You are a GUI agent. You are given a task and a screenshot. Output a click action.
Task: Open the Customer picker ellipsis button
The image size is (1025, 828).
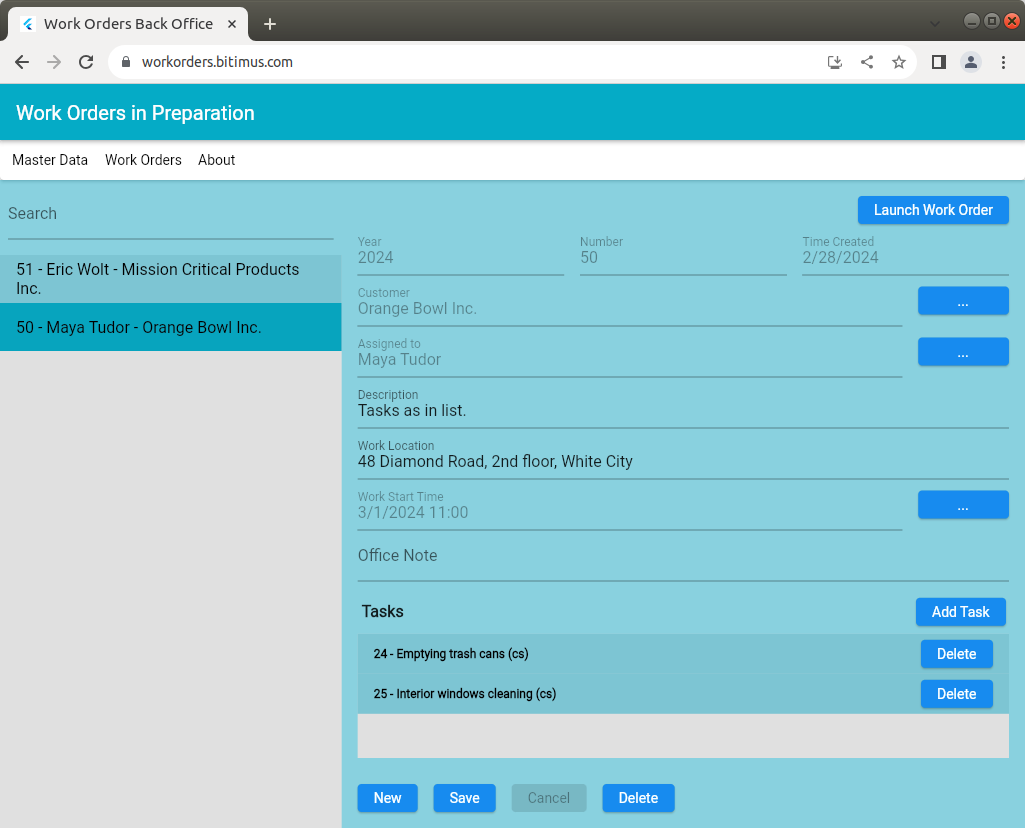tap(962, 301)
